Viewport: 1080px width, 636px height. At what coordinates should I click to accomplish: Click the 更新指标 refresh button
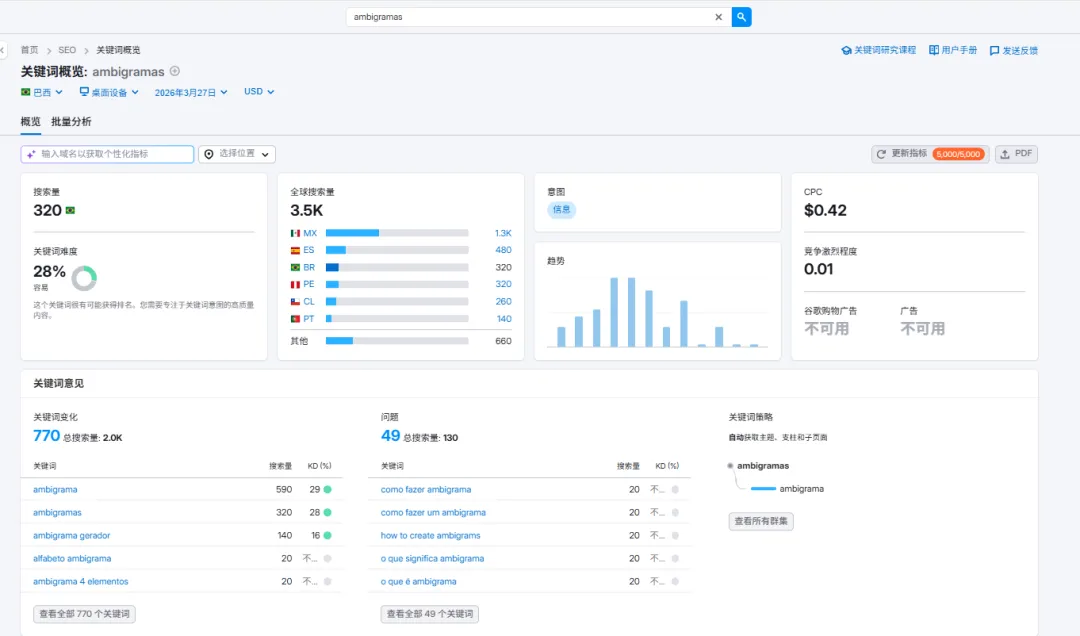(930, 154)
